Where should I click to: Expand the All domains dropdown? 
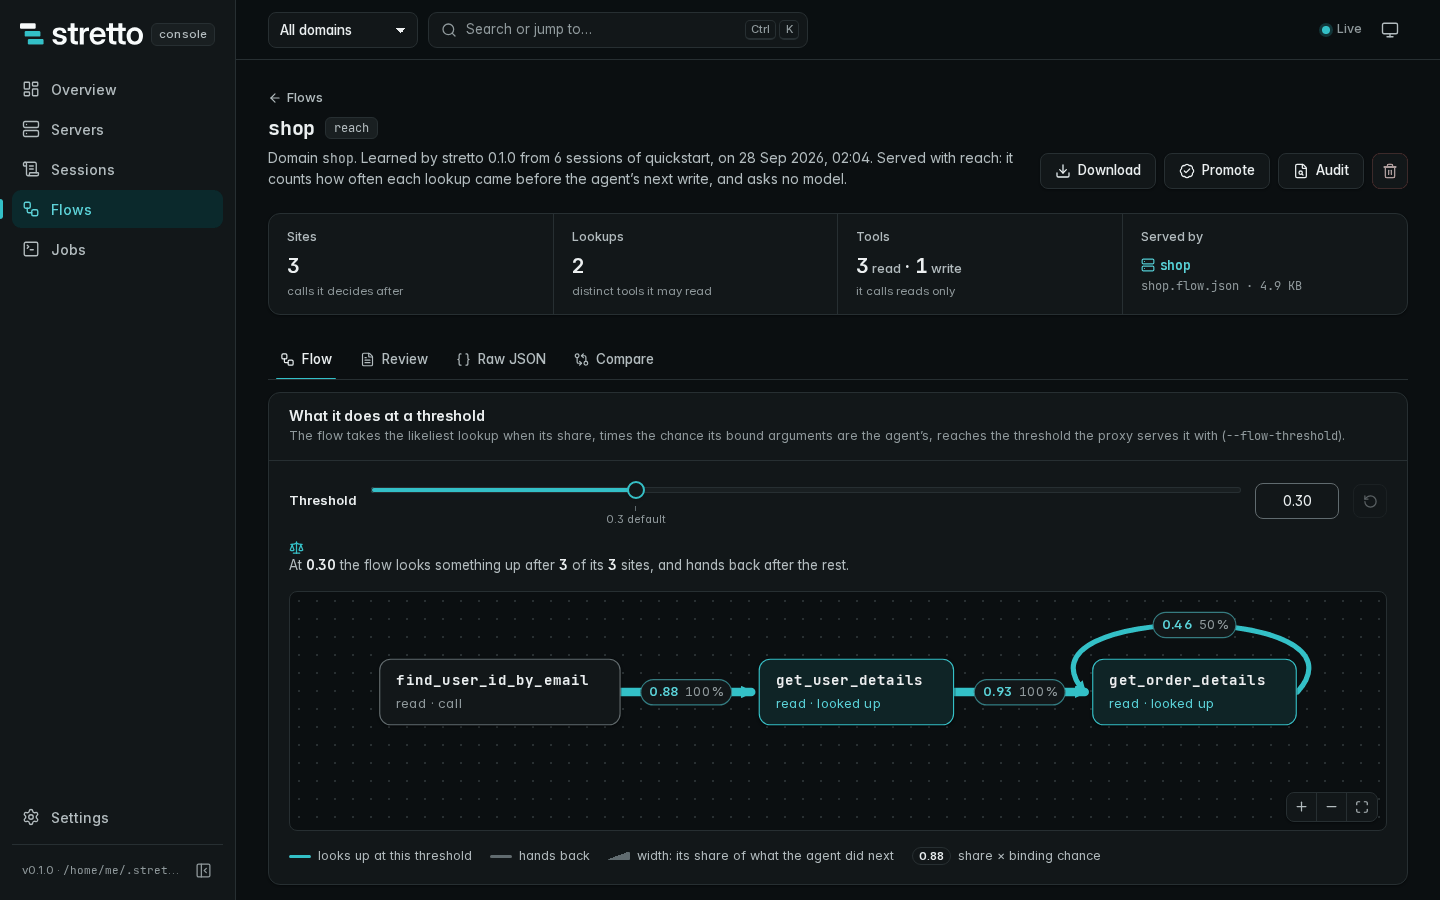(x=343, y=30)
